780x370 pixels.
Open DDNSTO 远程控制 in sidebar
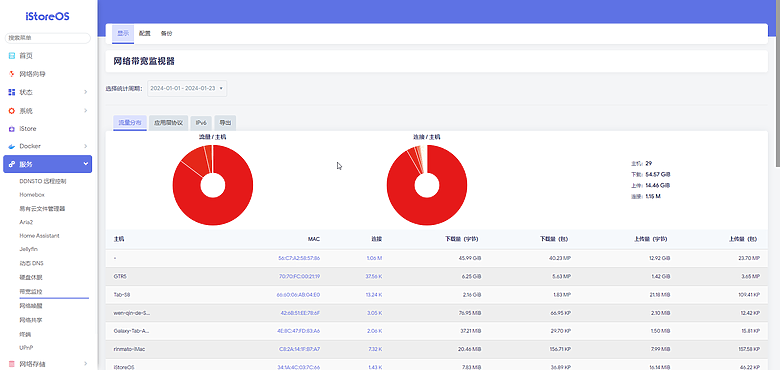pyautogui.click(x=43, y=181)
